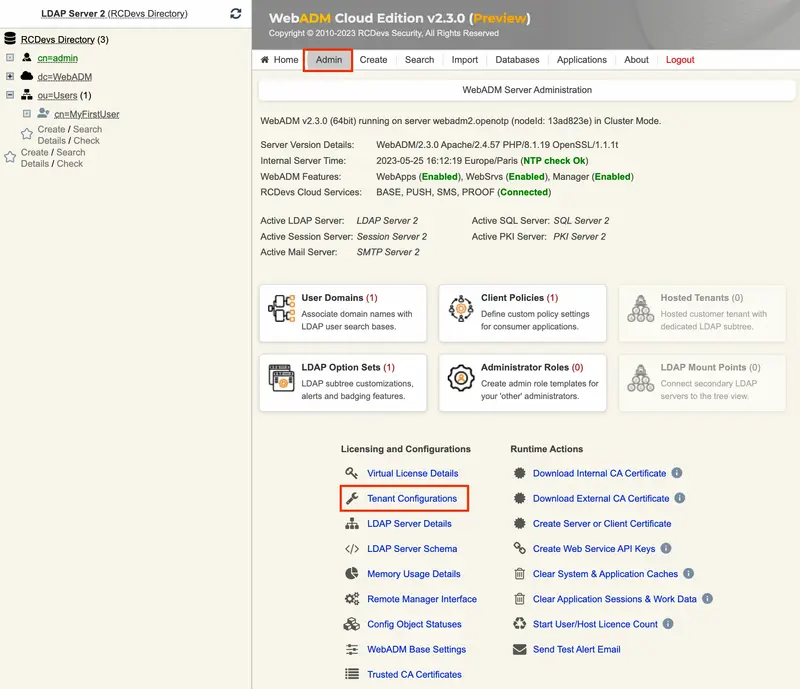Open the Hosted Tenants disabled card
800x689 pixels.
click(x=702, y=313)
